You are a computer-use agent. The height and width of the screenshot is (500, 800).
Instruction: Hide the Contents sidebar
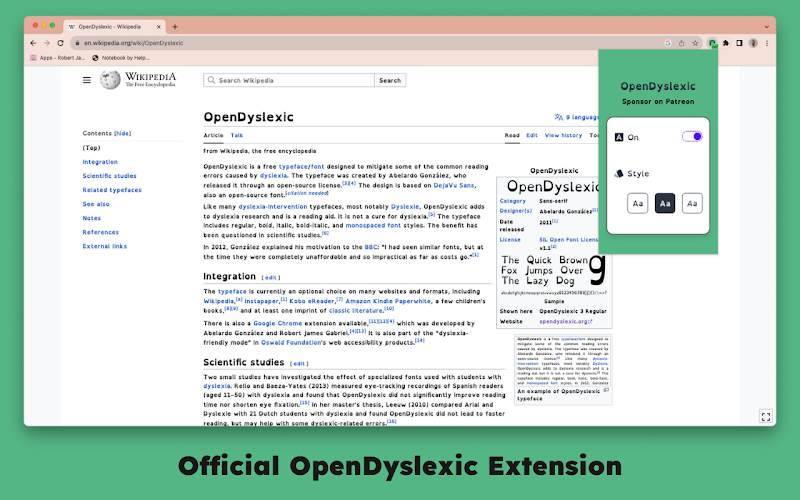click(x=122, y=133)
